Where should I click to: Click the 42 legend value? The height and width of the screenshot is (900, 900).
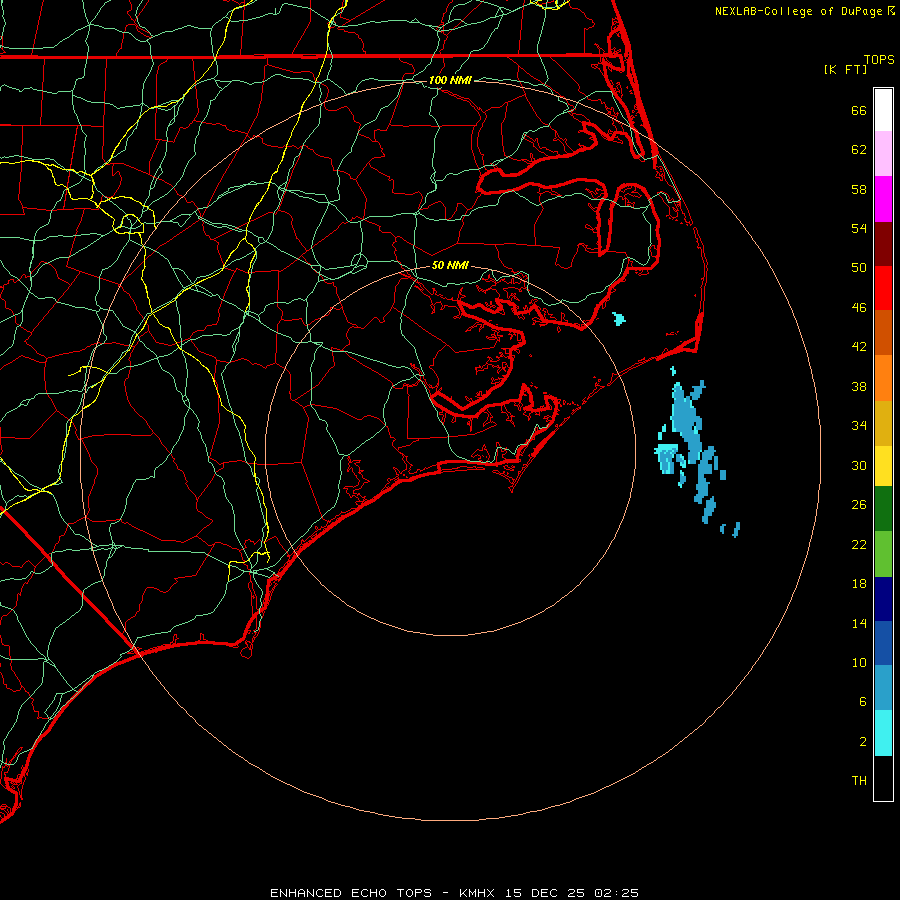coord(859,346)
